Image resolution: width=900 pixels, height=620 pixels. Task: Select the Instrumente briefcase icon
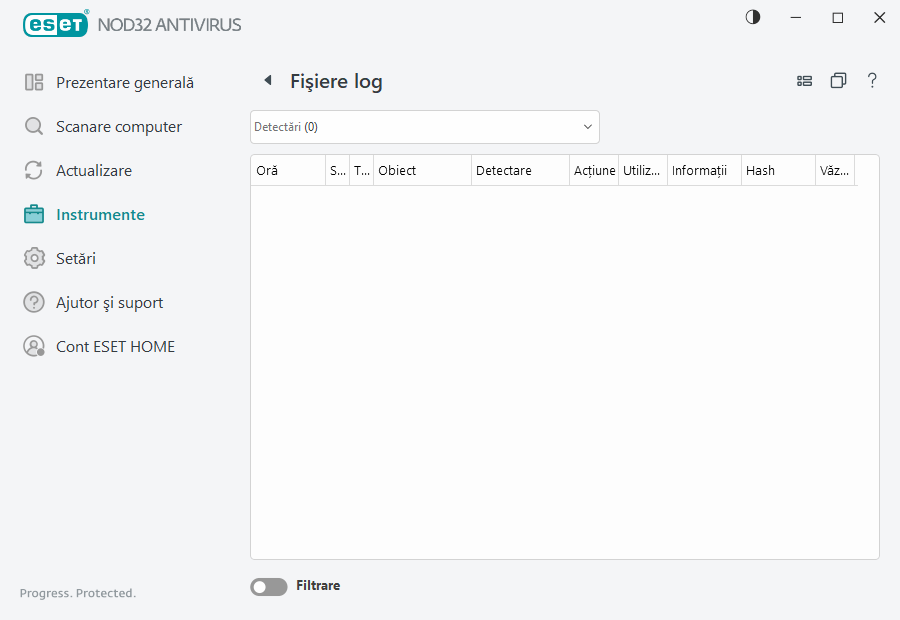pos(35,214)
